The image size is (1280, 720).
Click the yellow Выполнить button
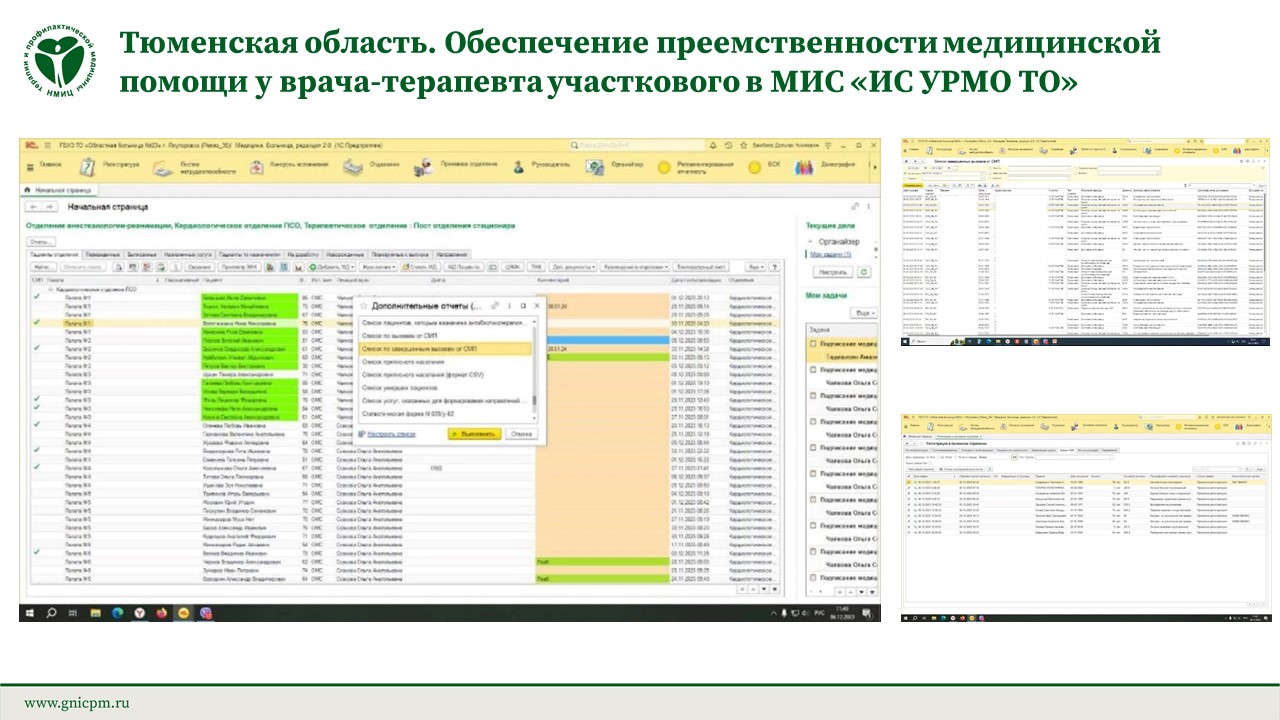point(472,434)
